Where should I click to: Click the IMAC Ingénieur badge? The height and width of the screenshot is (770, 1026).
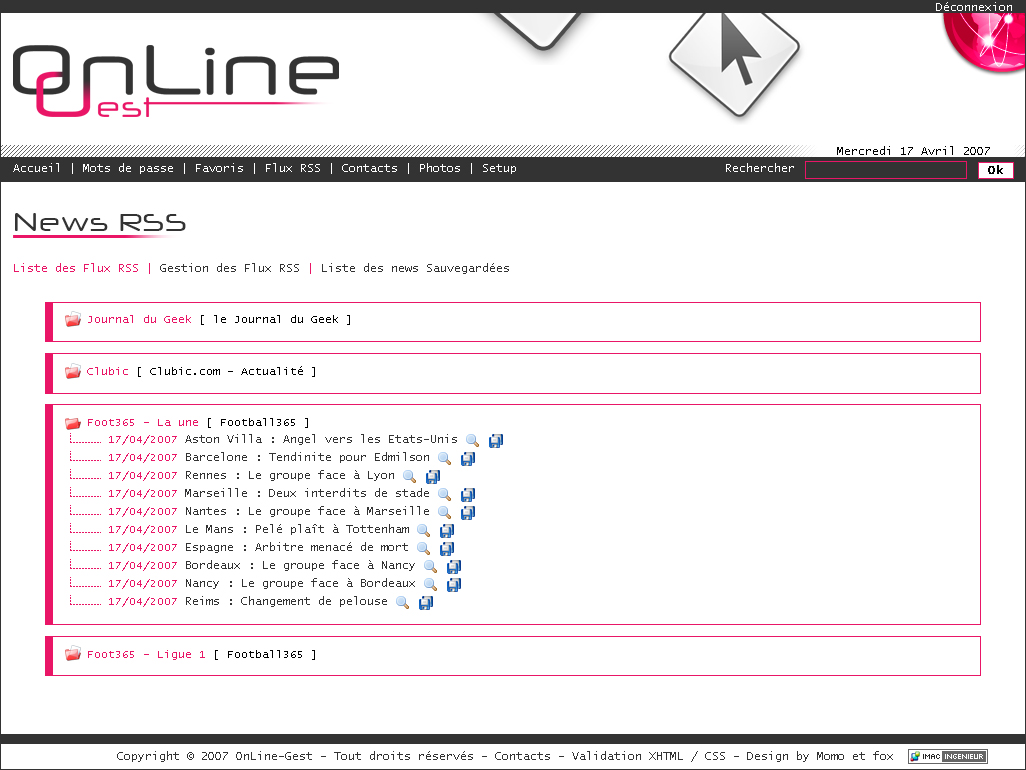click(x=947, y=756)
